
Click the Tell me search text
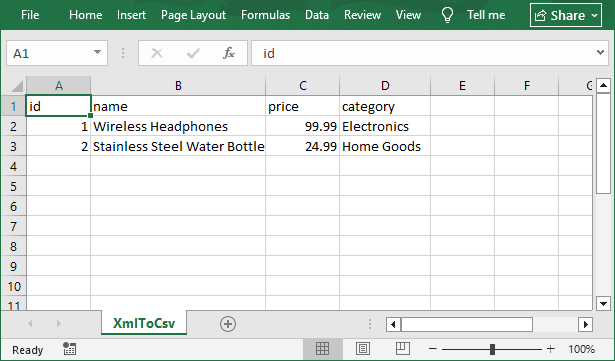tap(486, 15)
